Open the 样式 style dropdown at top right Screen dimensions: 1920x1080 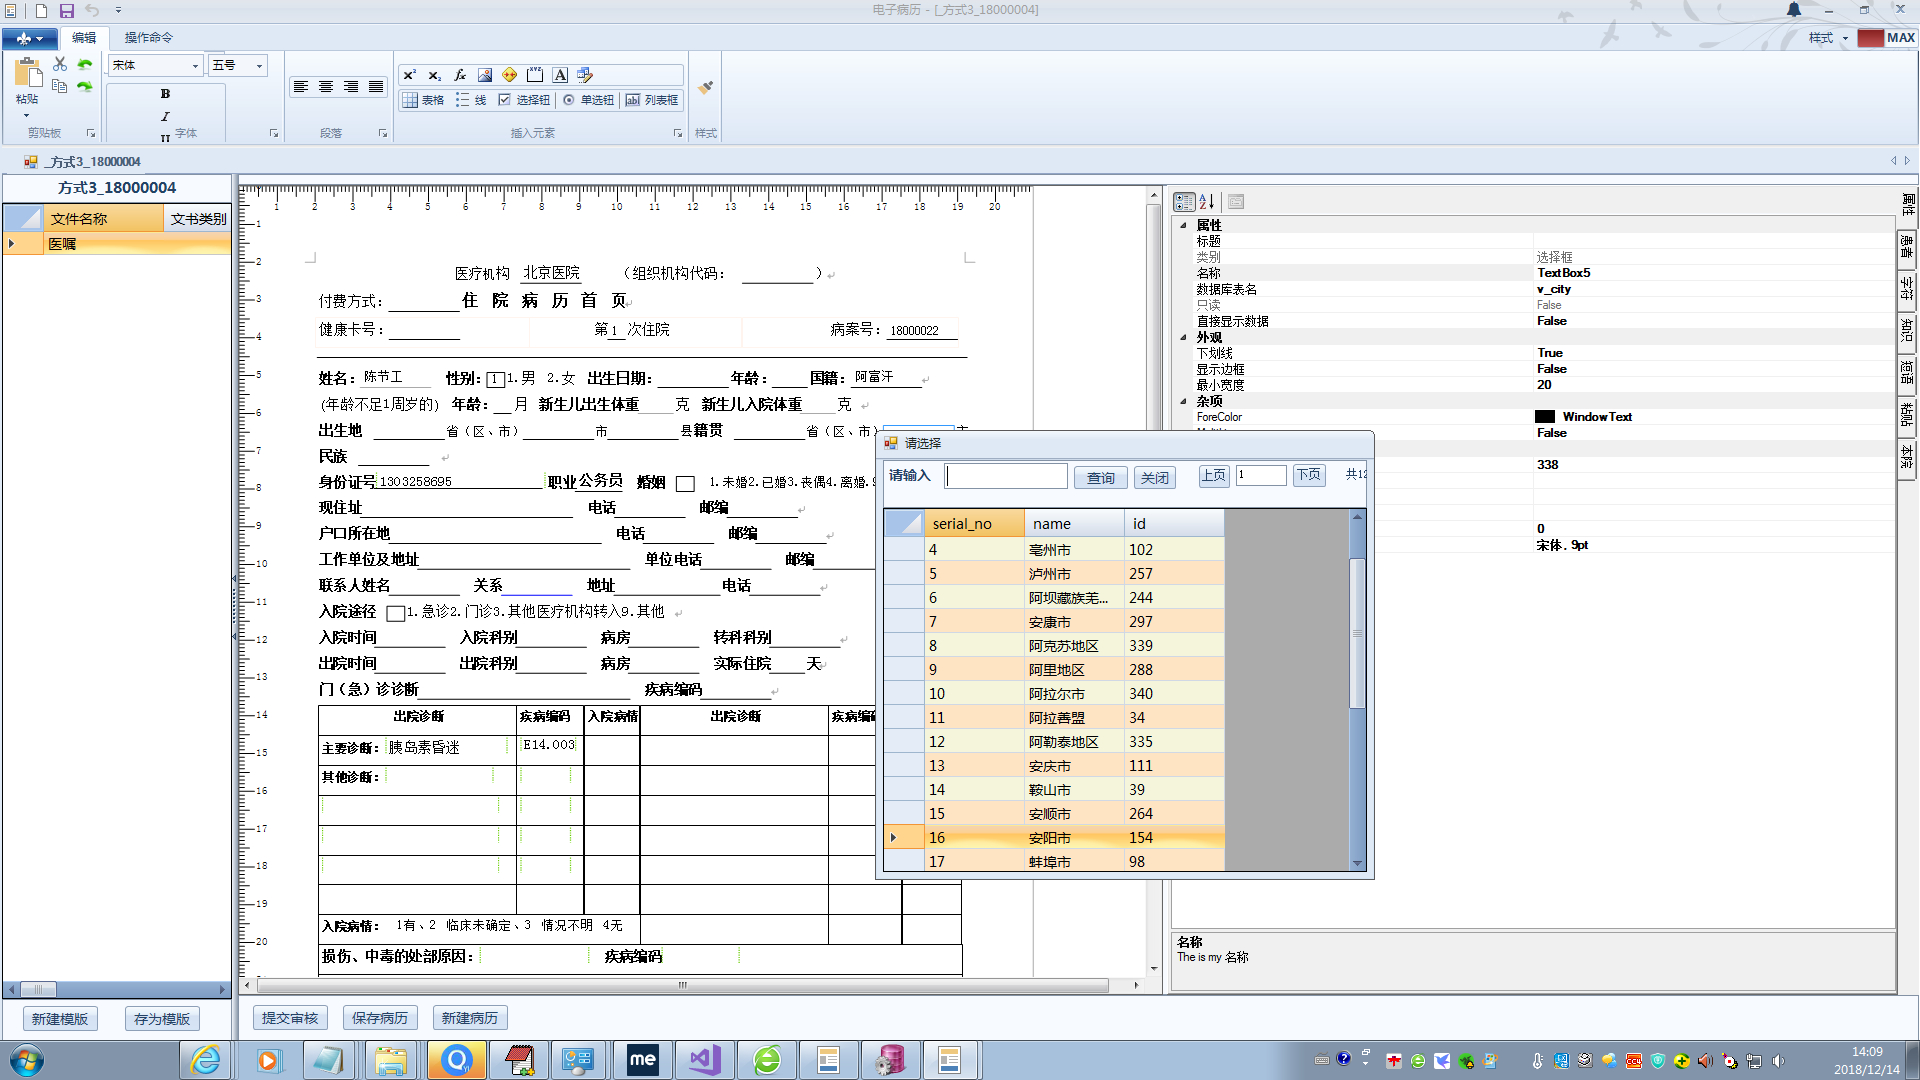(1828, 38)
